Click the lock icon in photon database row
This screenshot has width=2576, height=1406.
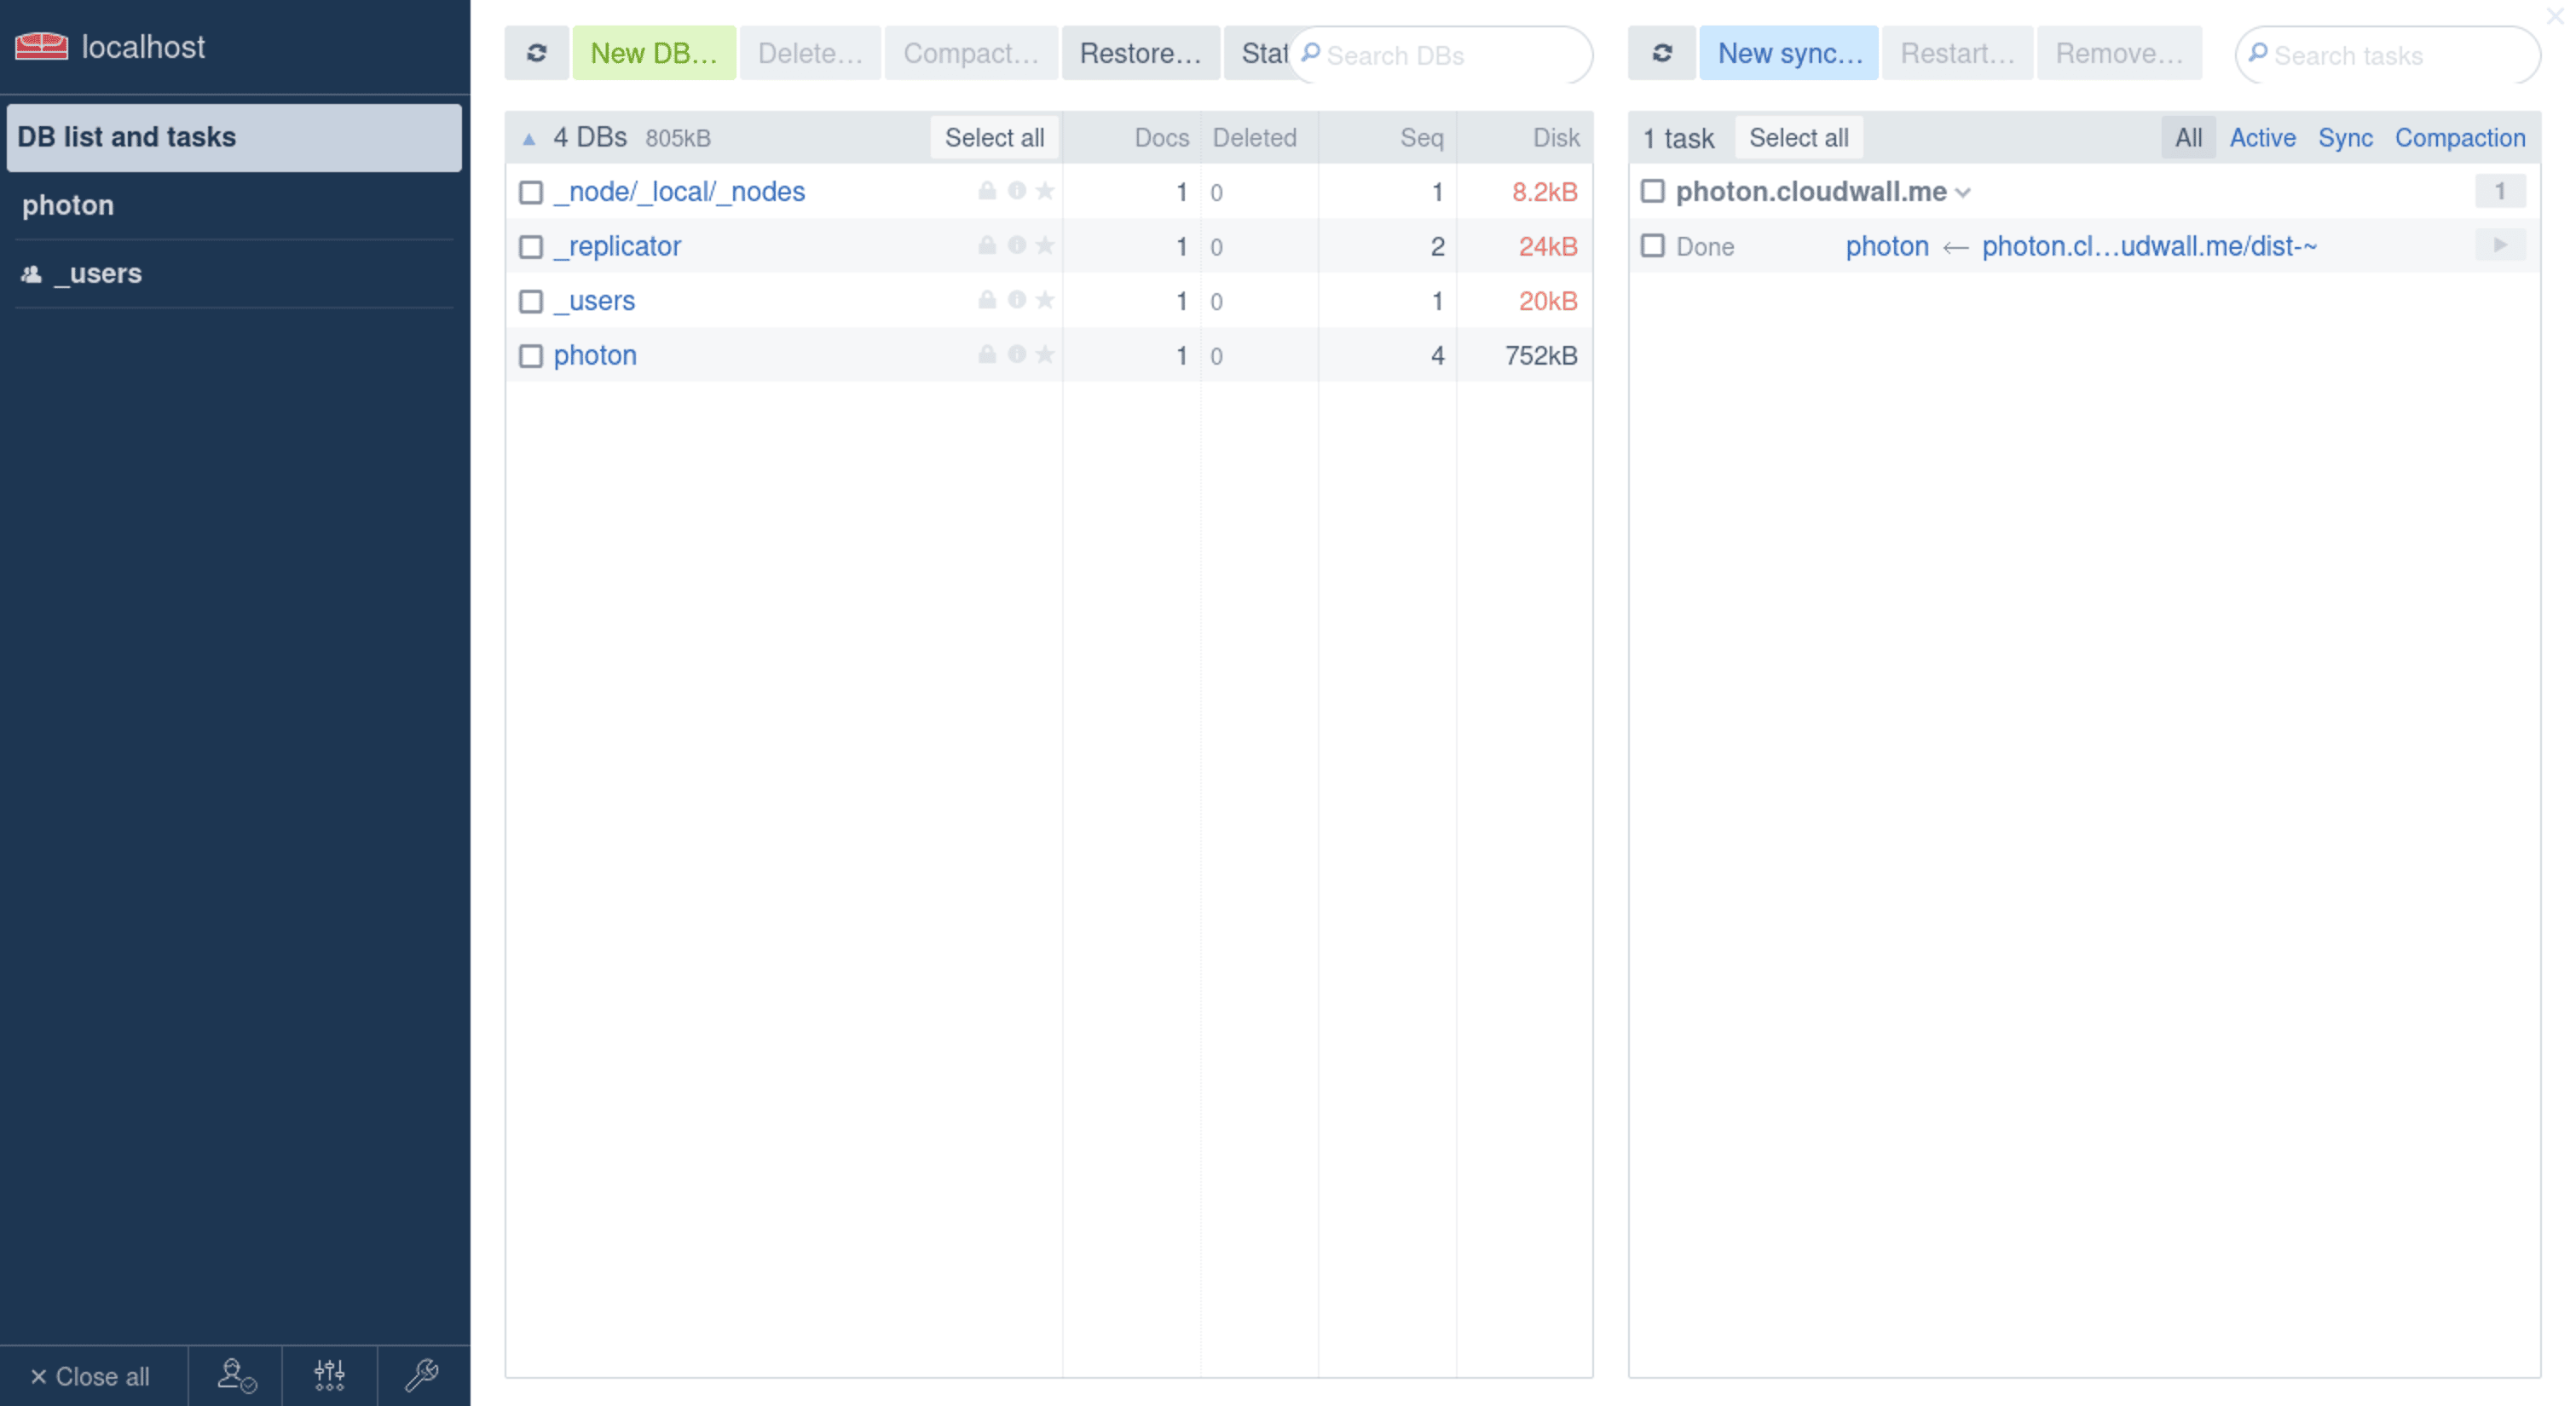(x=987, y=354)
